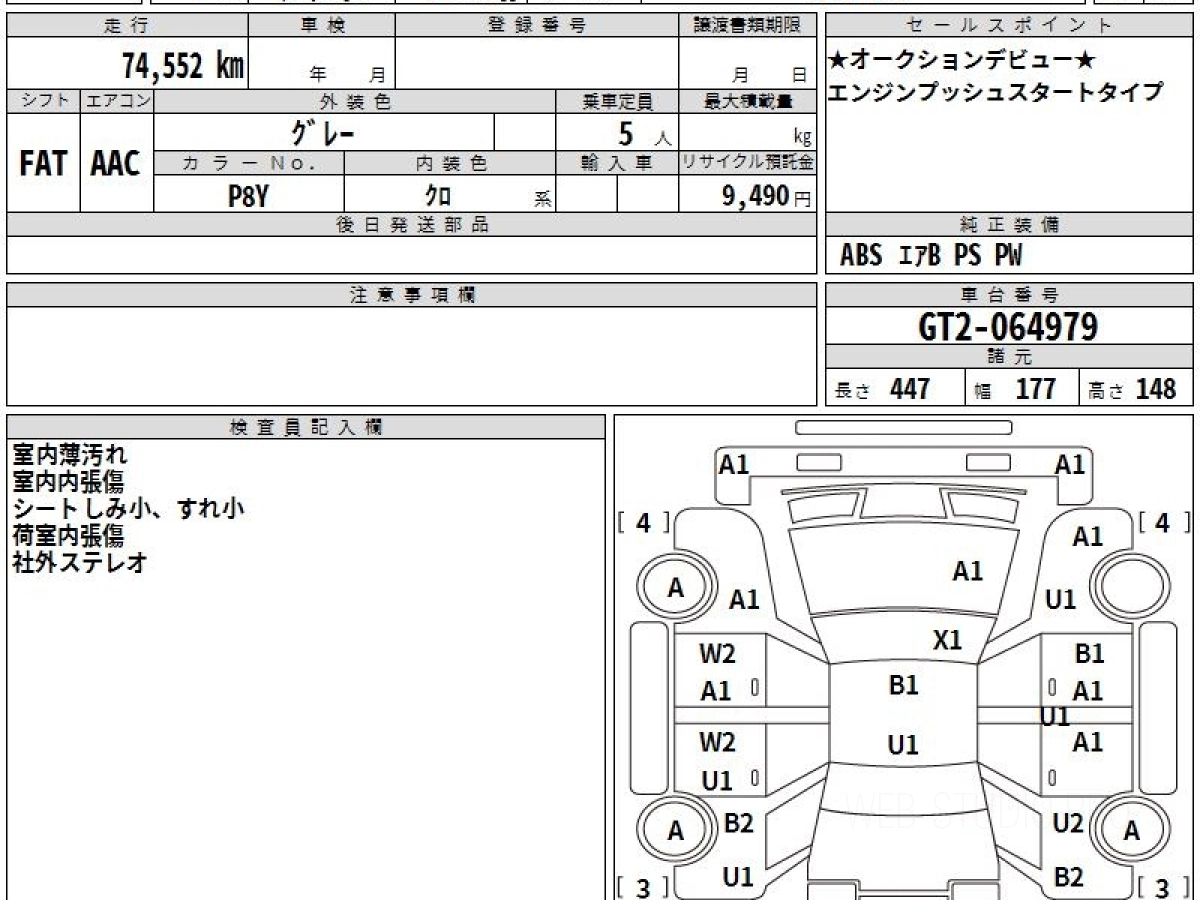Select the 登録番号 header
This screenshot has width=1200, height=900.
tap(537, 26)
